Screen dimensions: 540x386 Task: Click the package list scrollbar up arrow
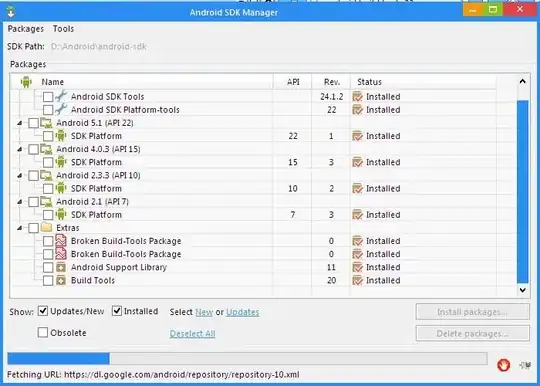coord(522,82)
